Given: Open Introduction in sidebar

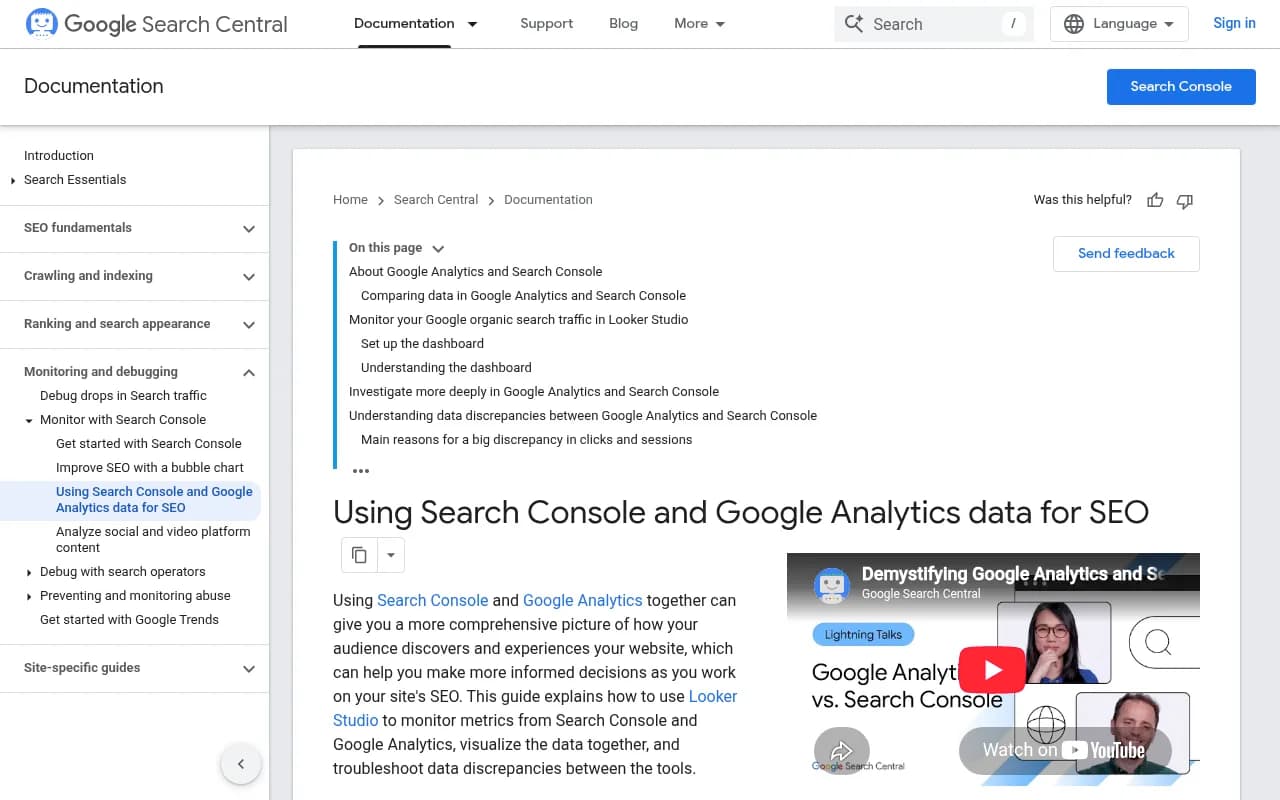Looking at the screenshot, I should [59, 156].
